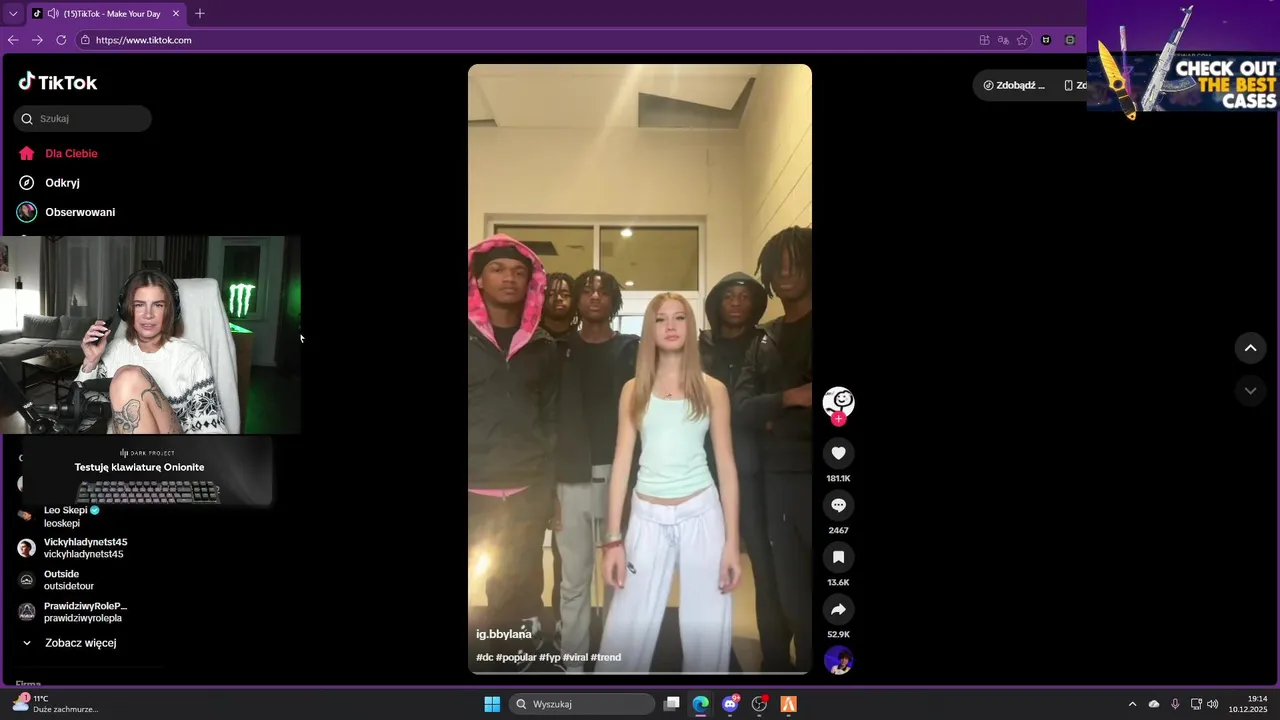Mute the tab via speaker icon

click(x=53, y=14)
